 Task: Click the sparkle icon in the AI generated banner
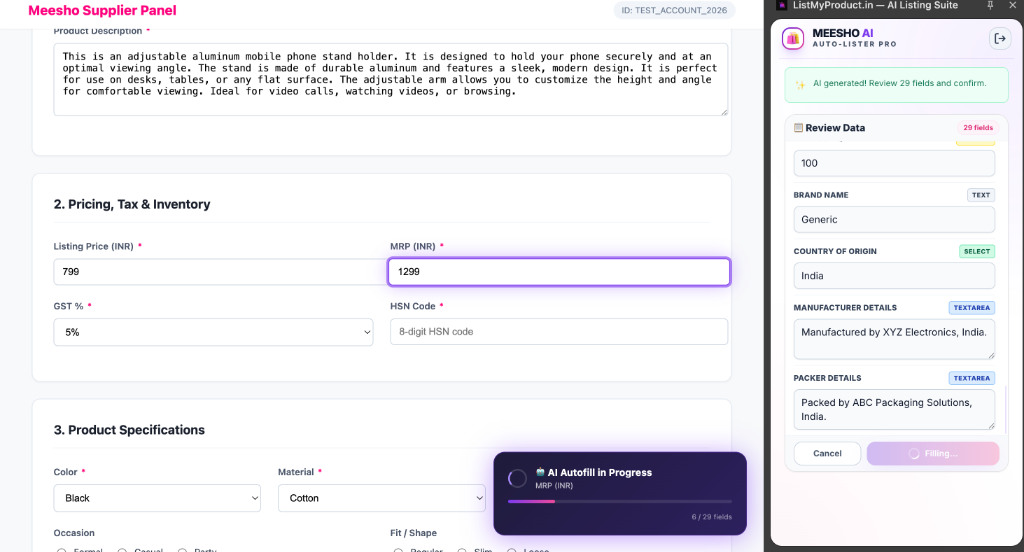(800, 84)
